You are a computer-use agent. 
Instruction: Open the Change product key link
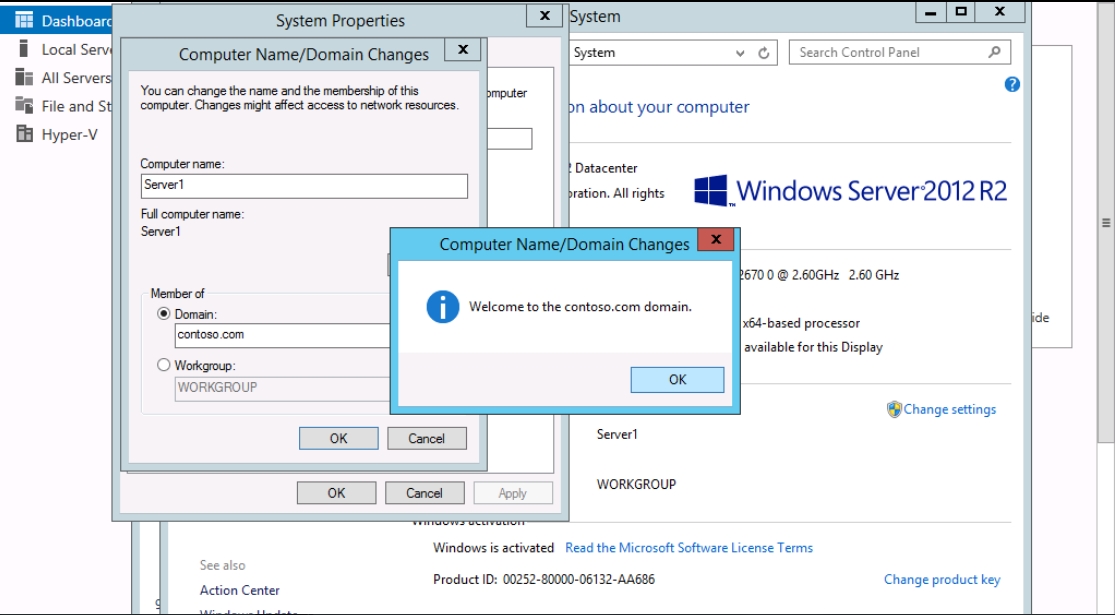pos(942,579)
